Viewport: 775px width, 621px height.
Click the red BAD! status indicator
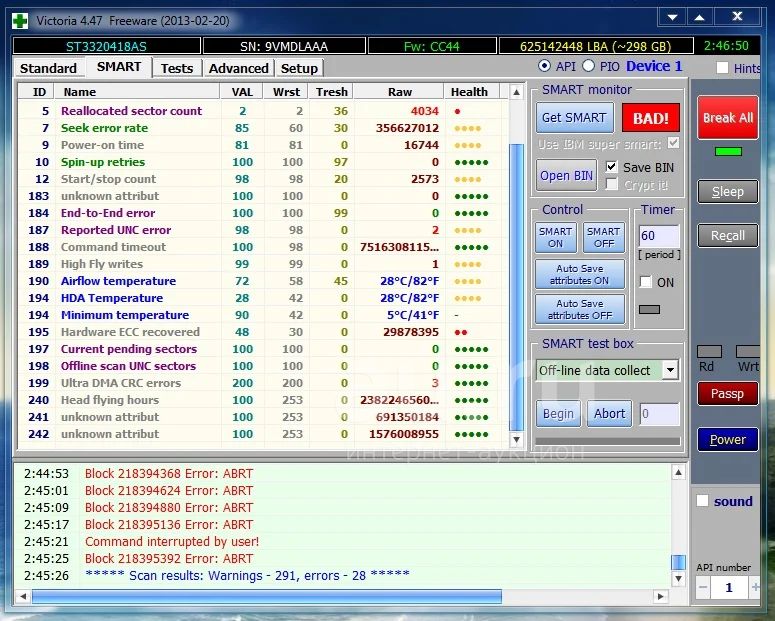[650, 118]
